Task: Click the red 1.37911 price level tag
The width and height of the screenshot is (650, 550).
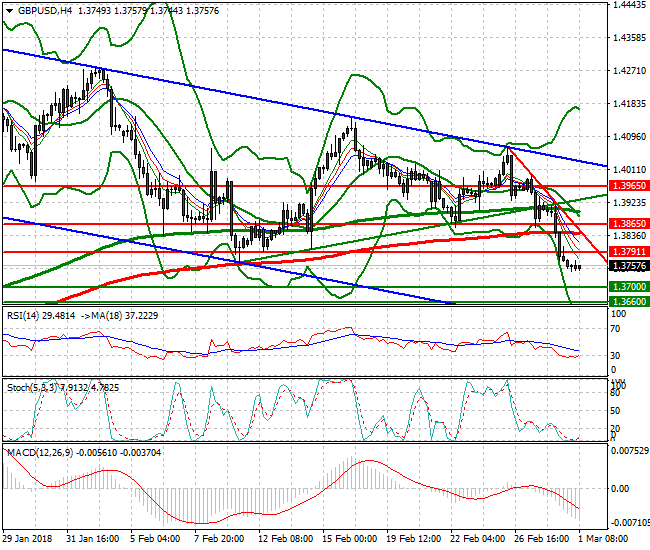Action: [627, 252]
